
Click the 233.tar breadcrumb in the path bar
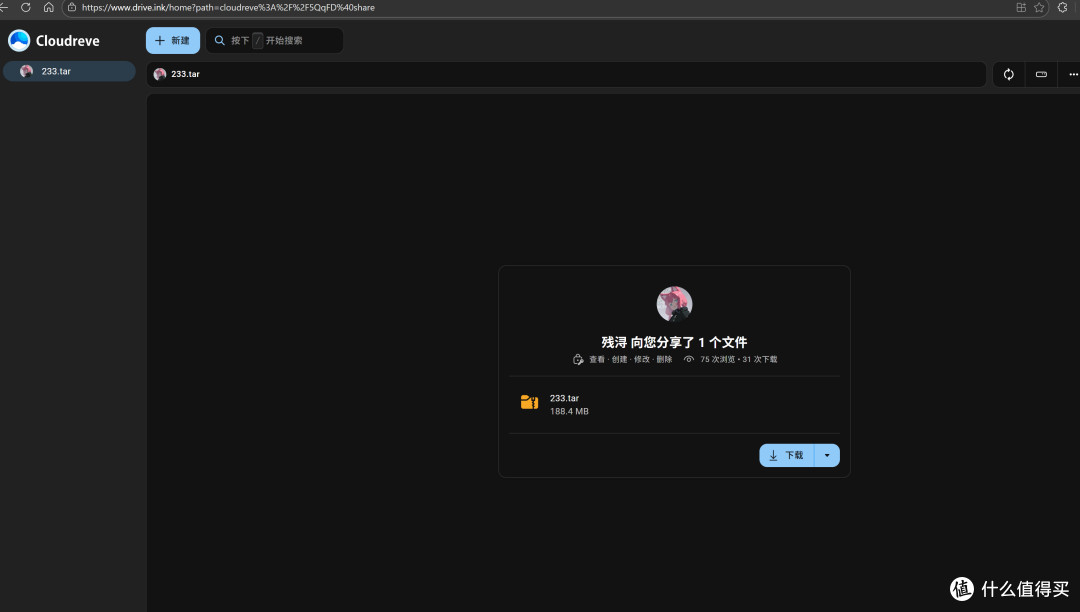coord(185,74)
